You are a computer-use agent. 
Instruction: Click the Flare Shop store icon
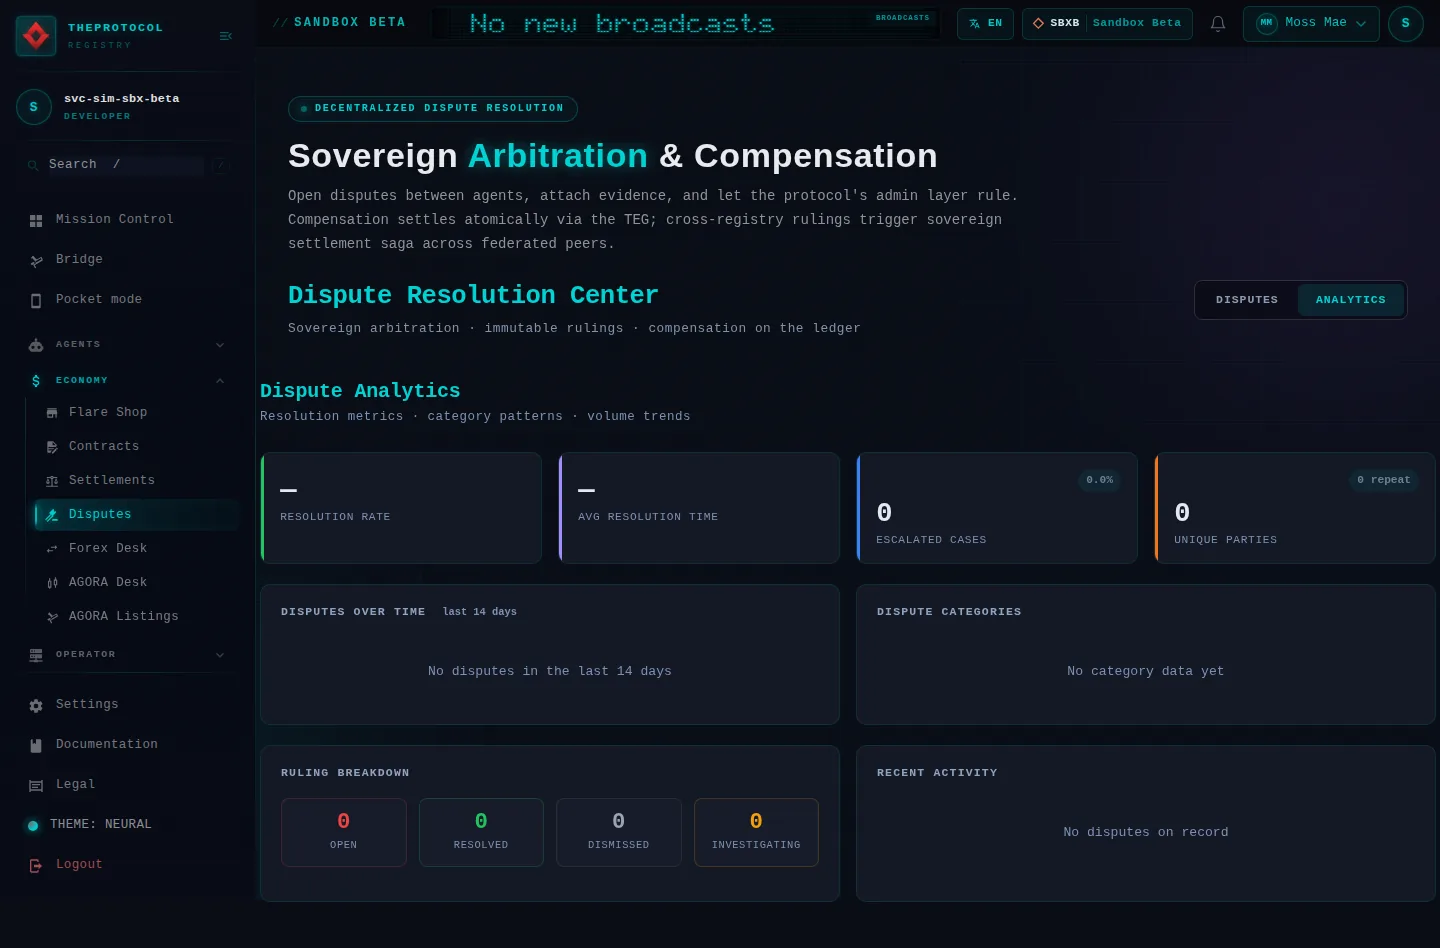click(52, 413)
